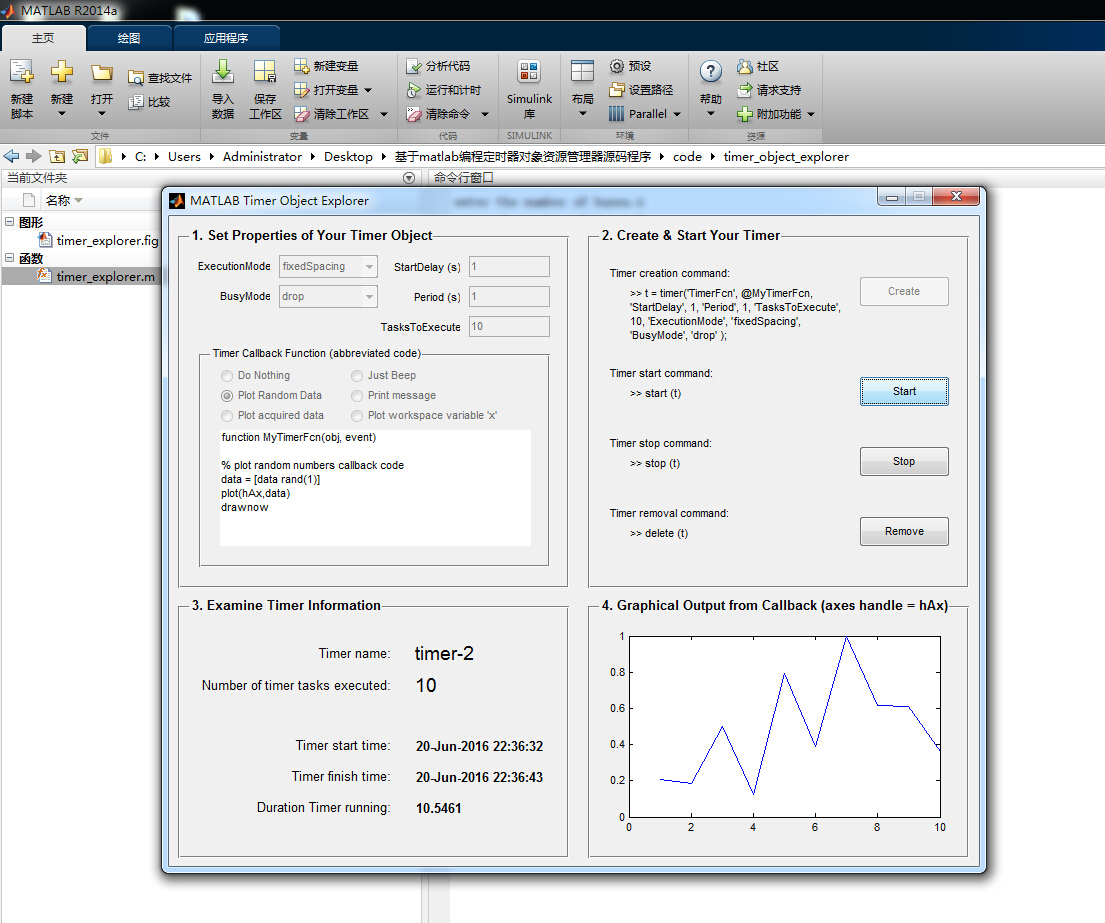The width and height of the screenshot is (1105, 923).
Task: Click the 设置路径 (Set Path) icon
Action: [617, 90]
